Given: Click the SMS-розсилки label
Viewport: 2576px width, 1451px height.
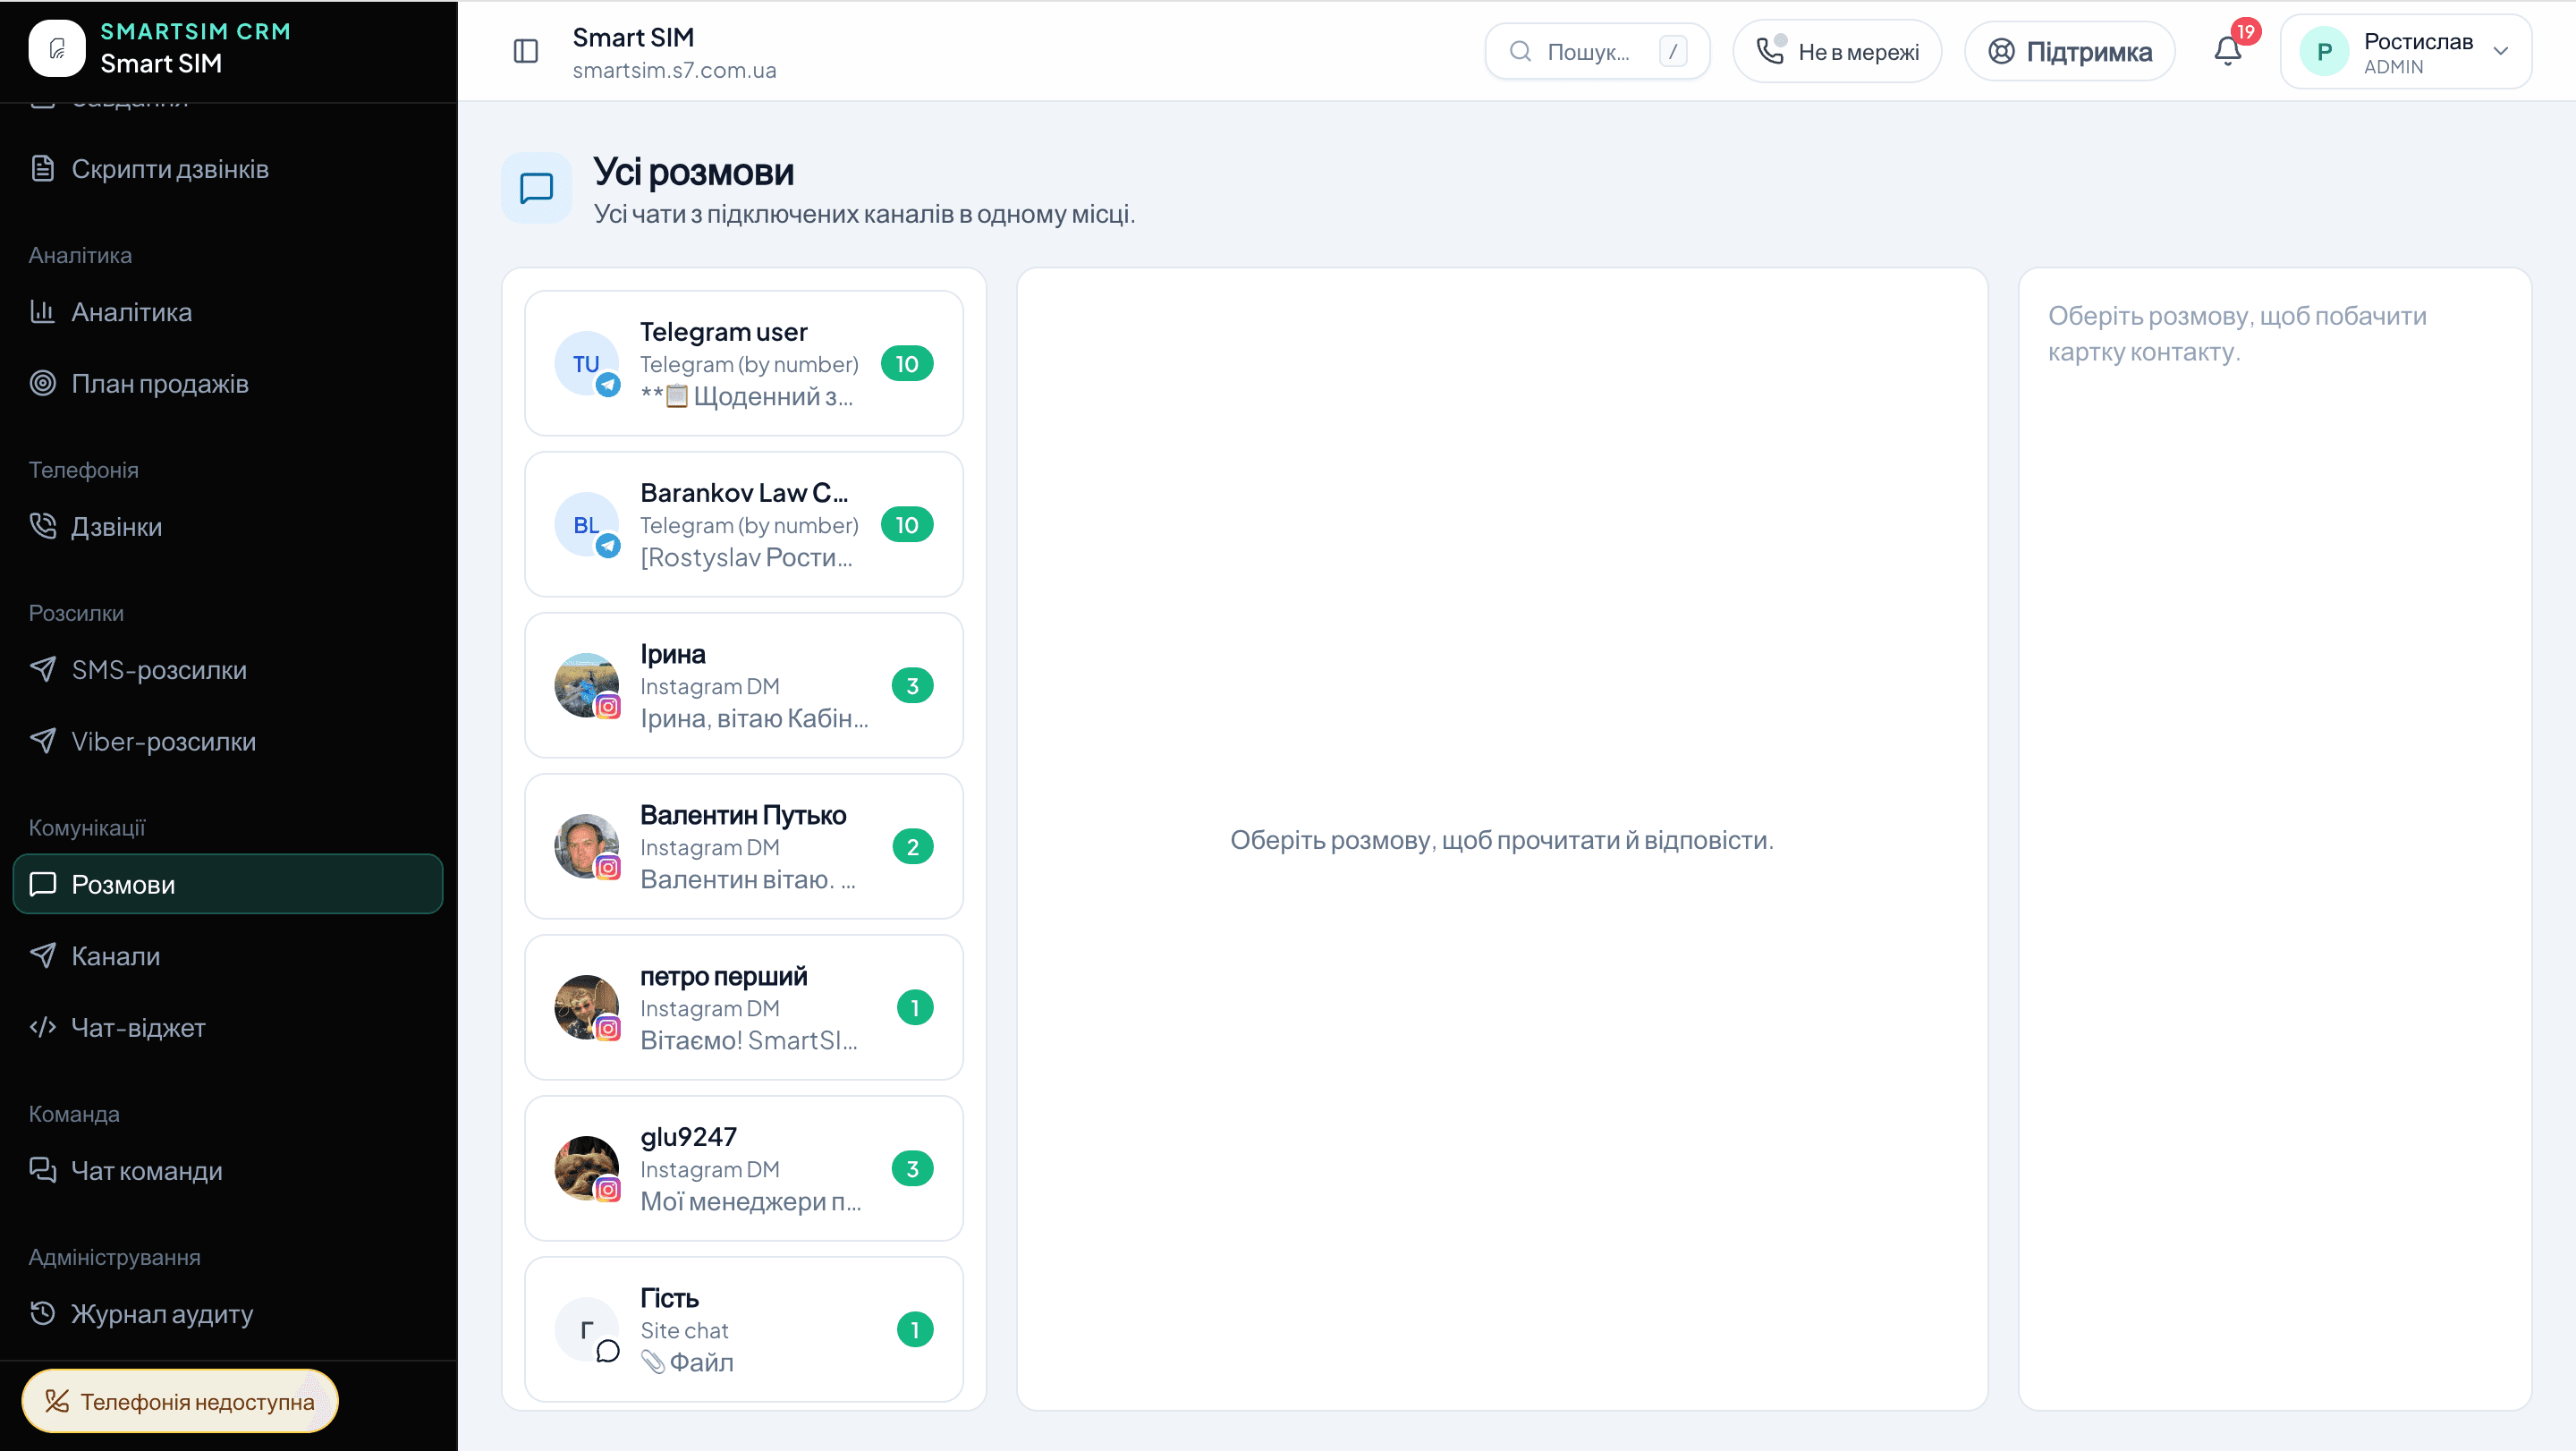Looking at the screenshot, I should coord(159,670).
